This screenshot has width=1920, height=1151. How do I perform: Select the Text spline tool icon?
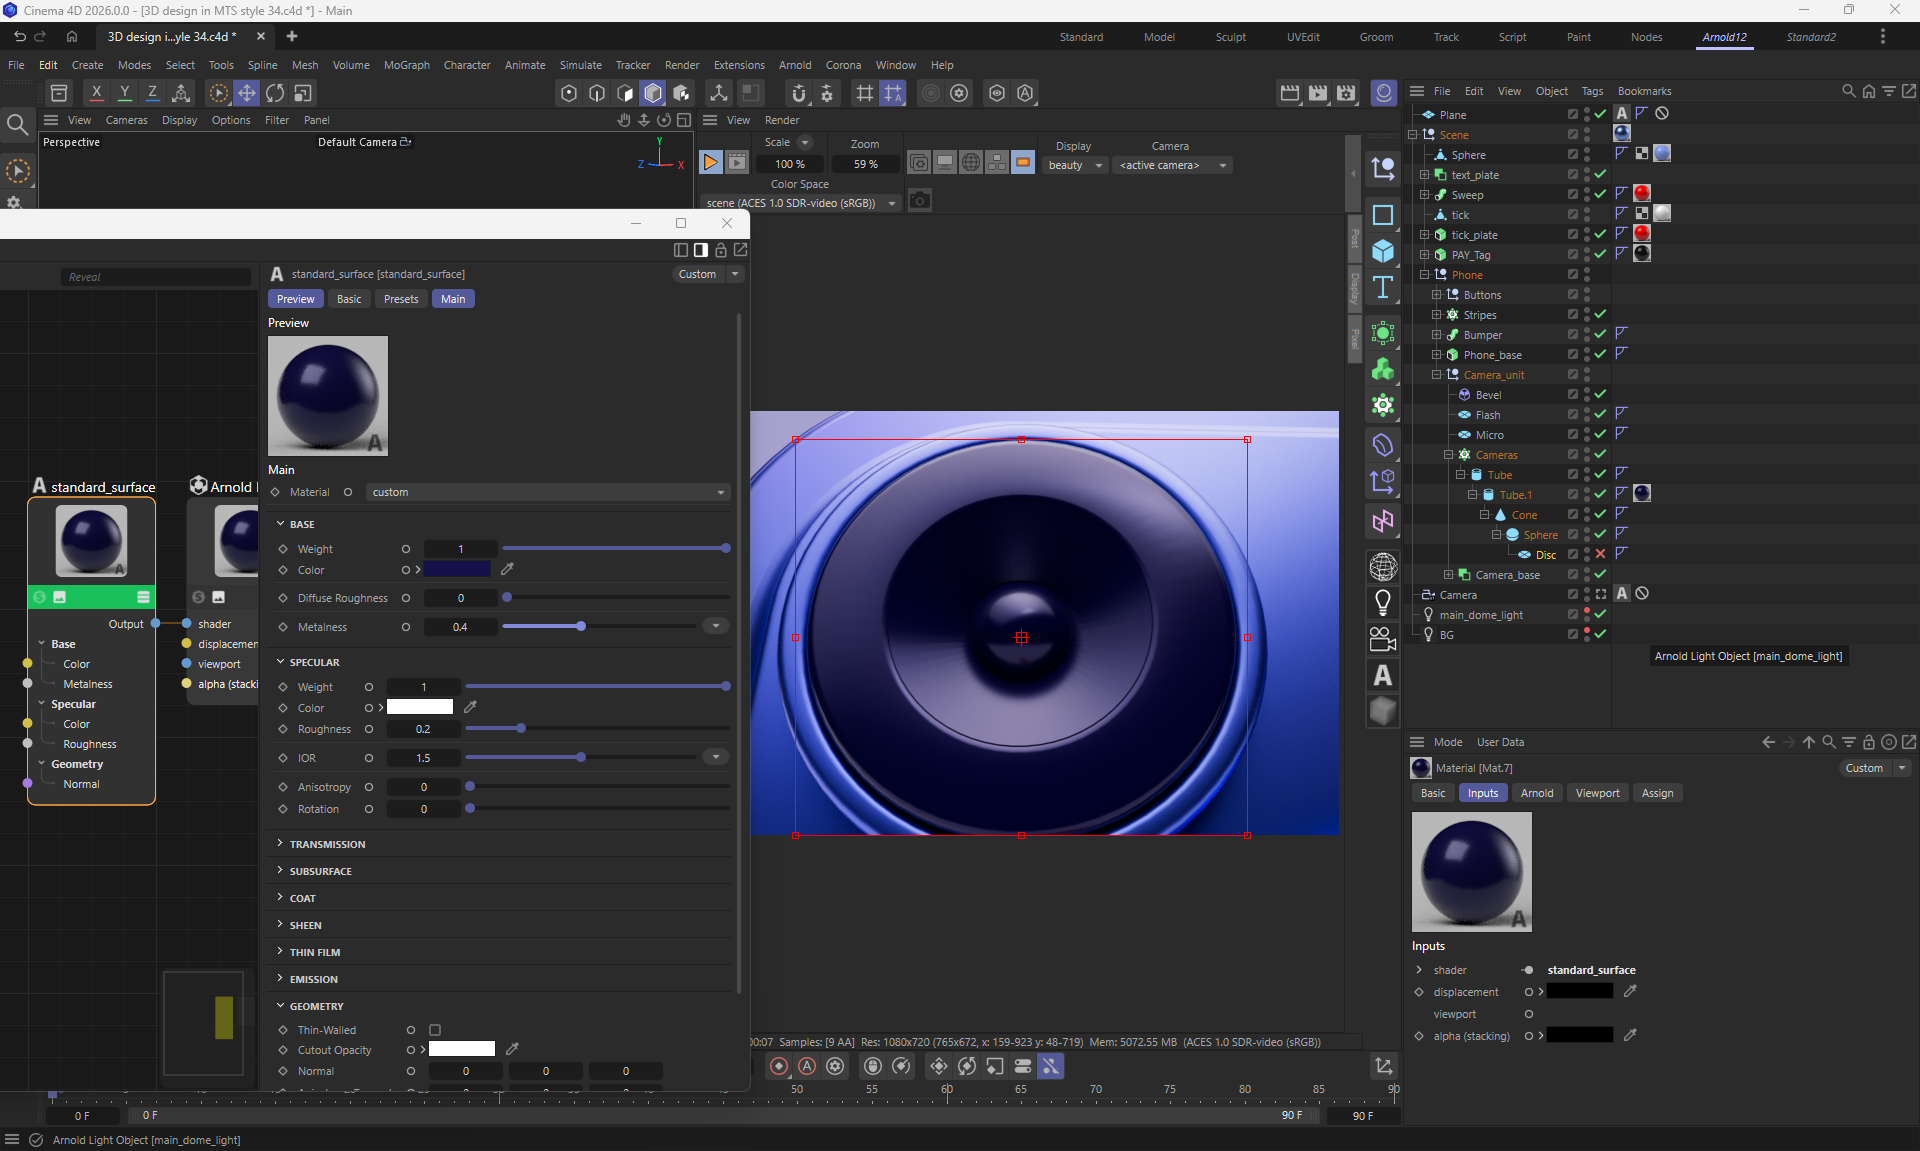click(1383, 288)
